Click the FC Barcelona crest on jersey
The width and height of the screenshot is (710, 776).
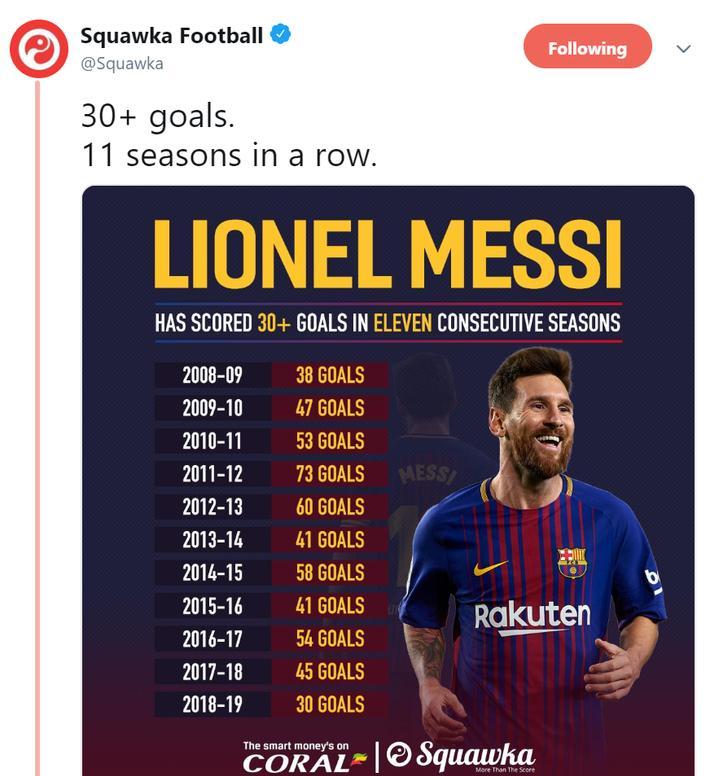coord(572,563)
